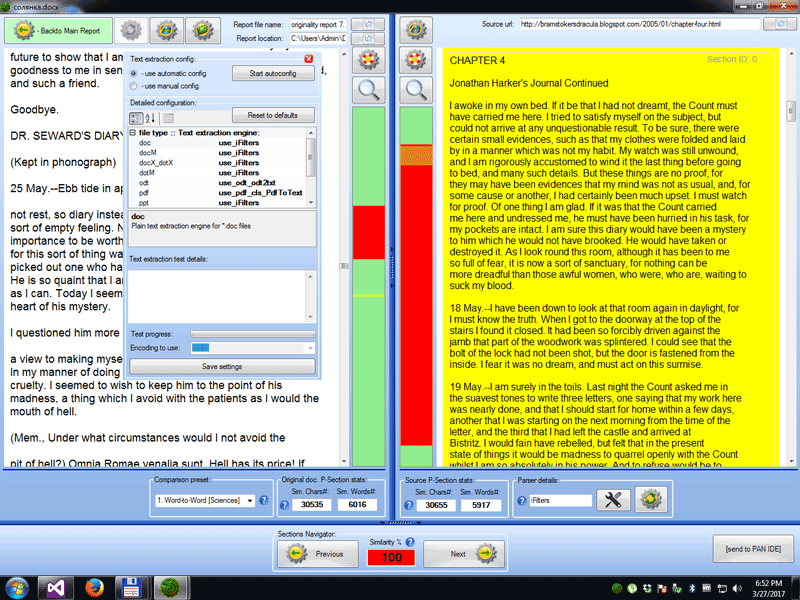Click the button right of the Report file name field

pyautogui.click(x=368, y=24)
